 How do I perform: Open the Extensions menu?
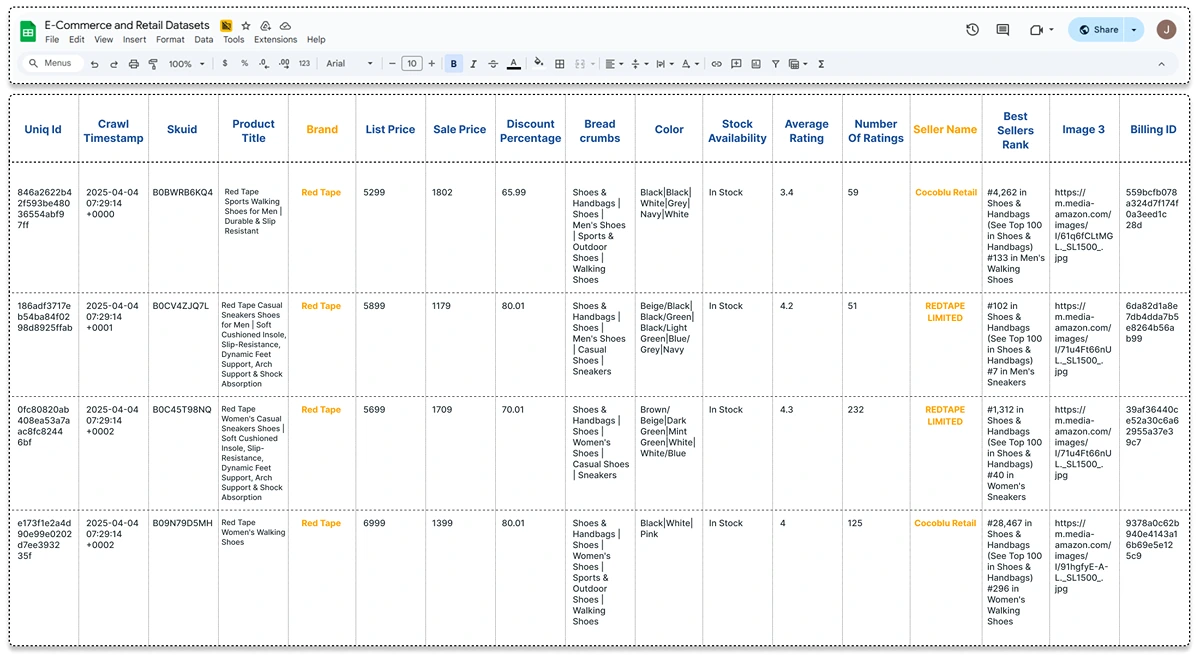pyautogui.click(x=276, y=40)
